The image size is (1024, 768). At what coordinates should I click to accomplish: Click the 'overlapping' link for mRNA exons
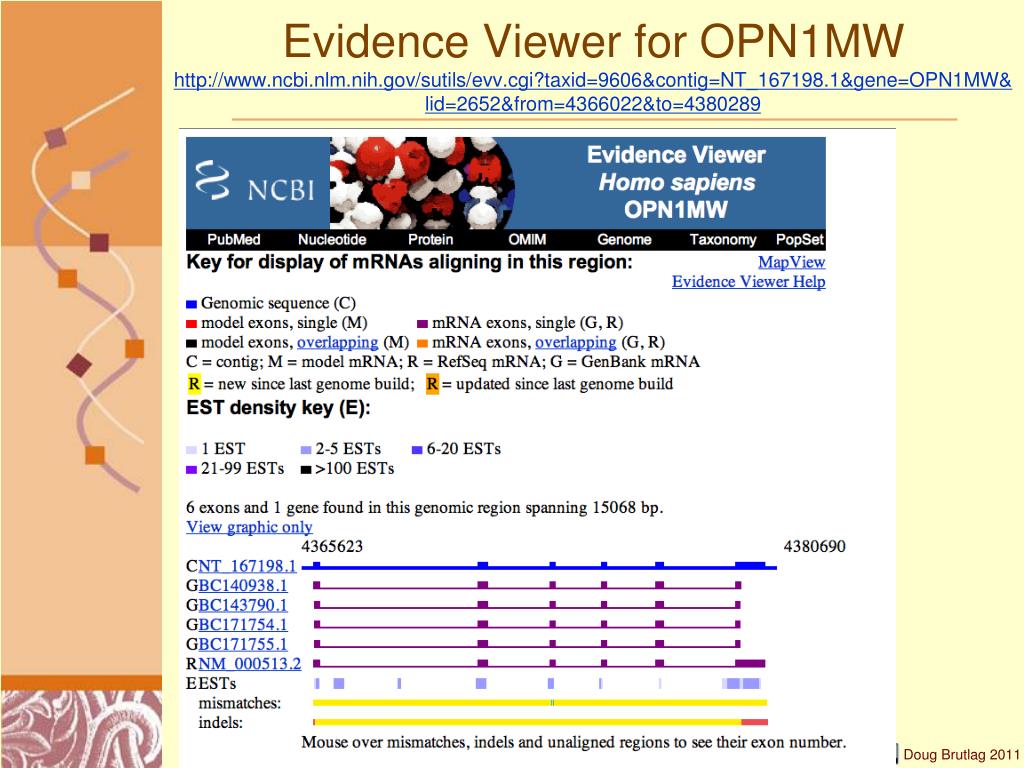[575, 342]
